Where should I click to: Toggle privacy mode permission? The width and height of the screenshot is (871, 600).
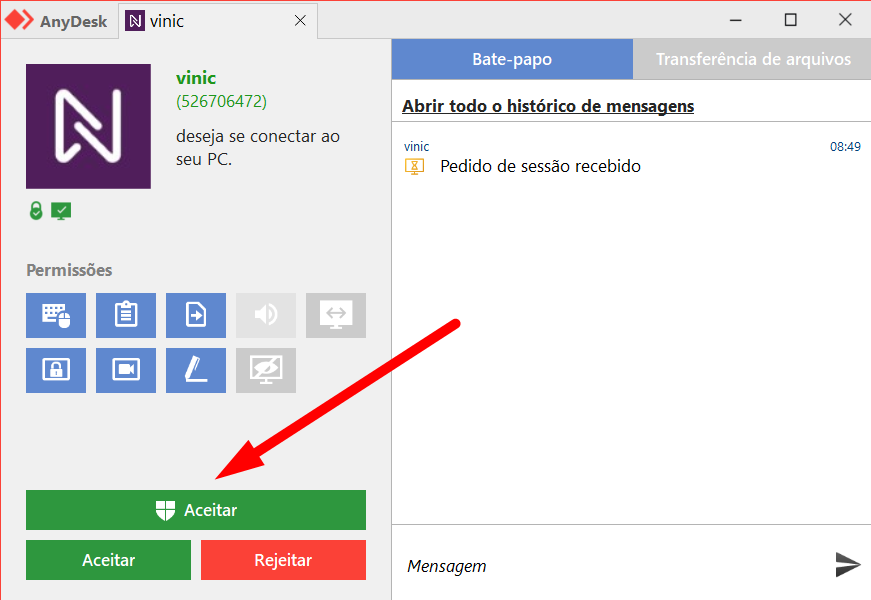(266, 370)
